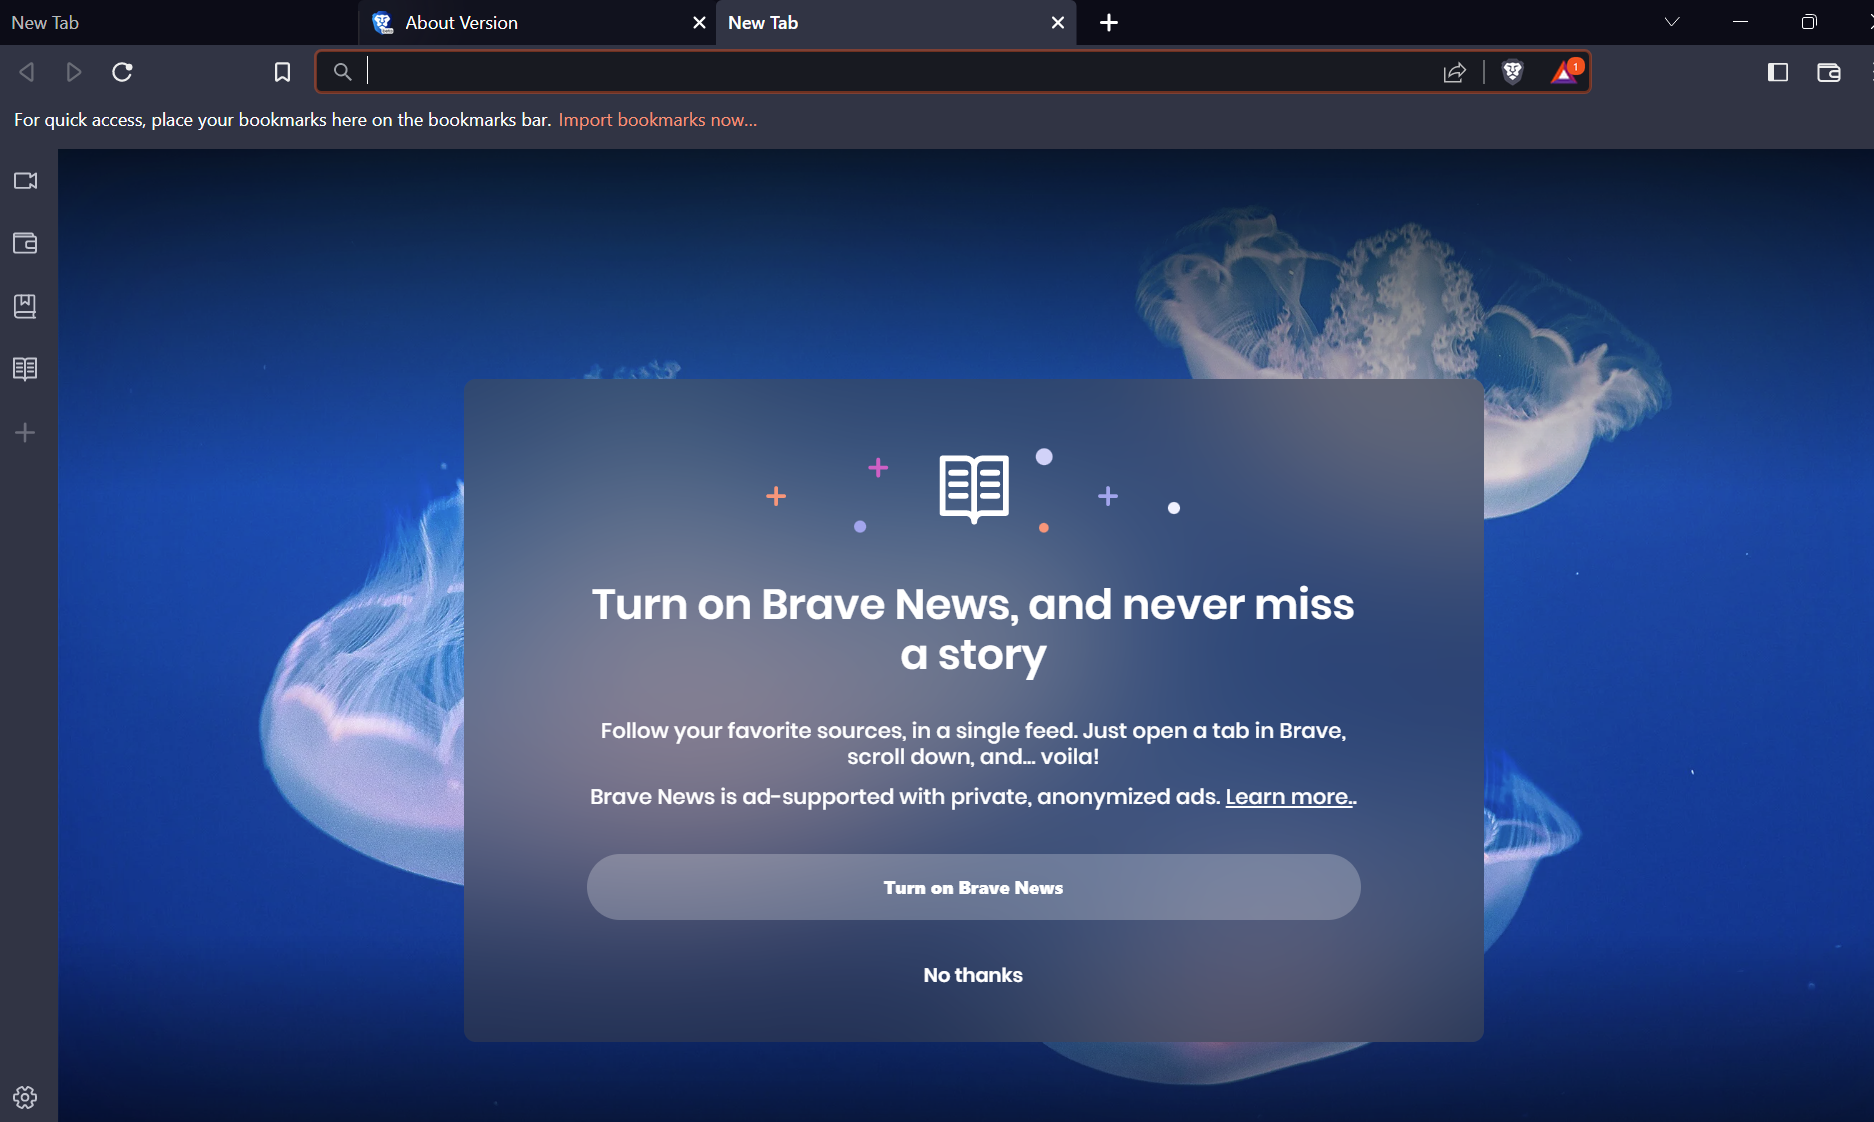Open new tab page settings gear
The image size is (1874, 1122).
click(x=25, y=1097)
